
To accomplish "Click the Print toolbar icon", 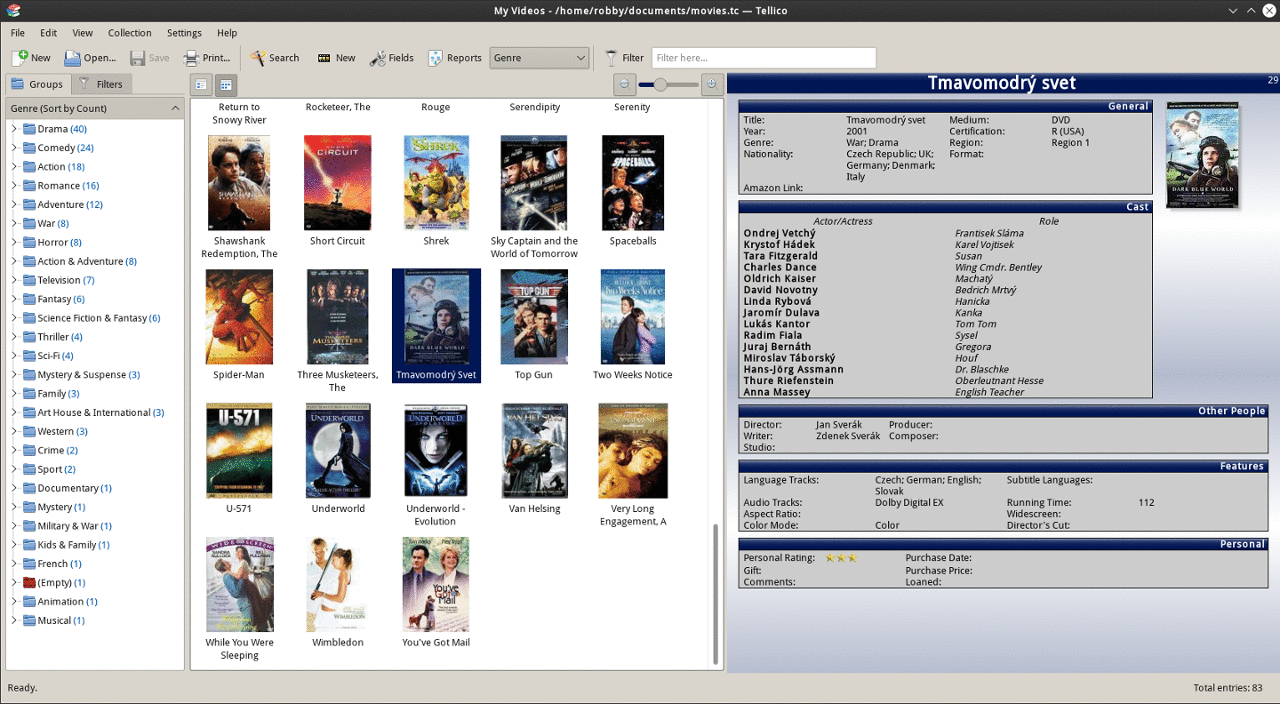I will (193, 58).
